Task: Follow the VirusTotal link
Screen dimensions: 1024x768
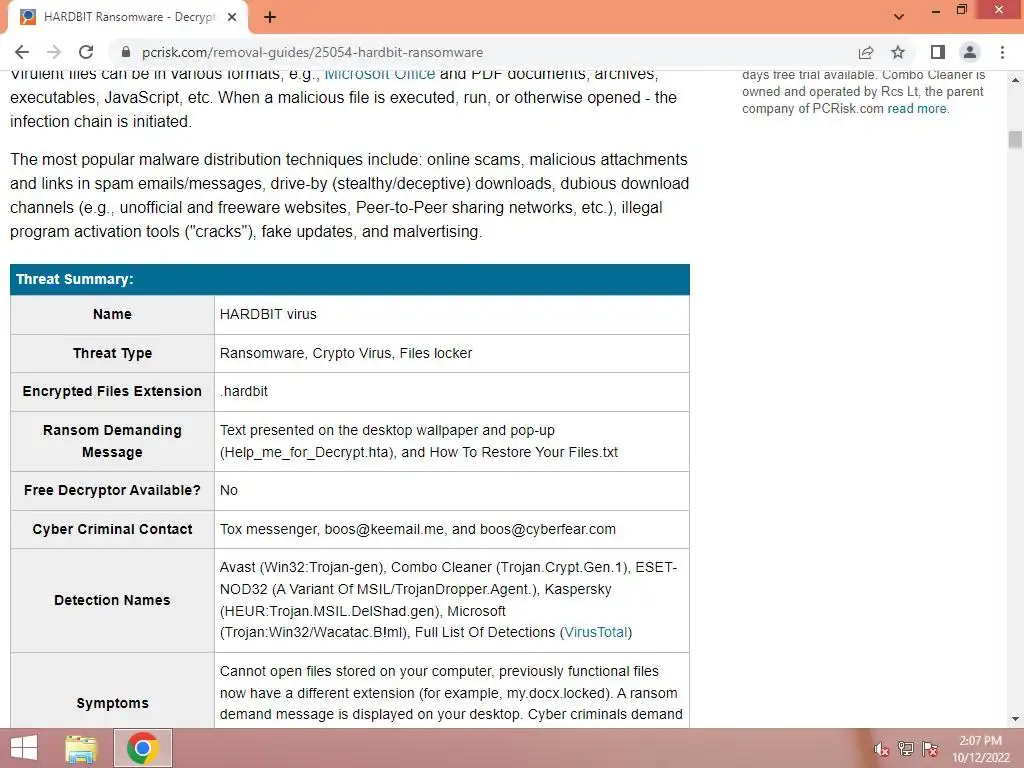Action: pos(596,632)
